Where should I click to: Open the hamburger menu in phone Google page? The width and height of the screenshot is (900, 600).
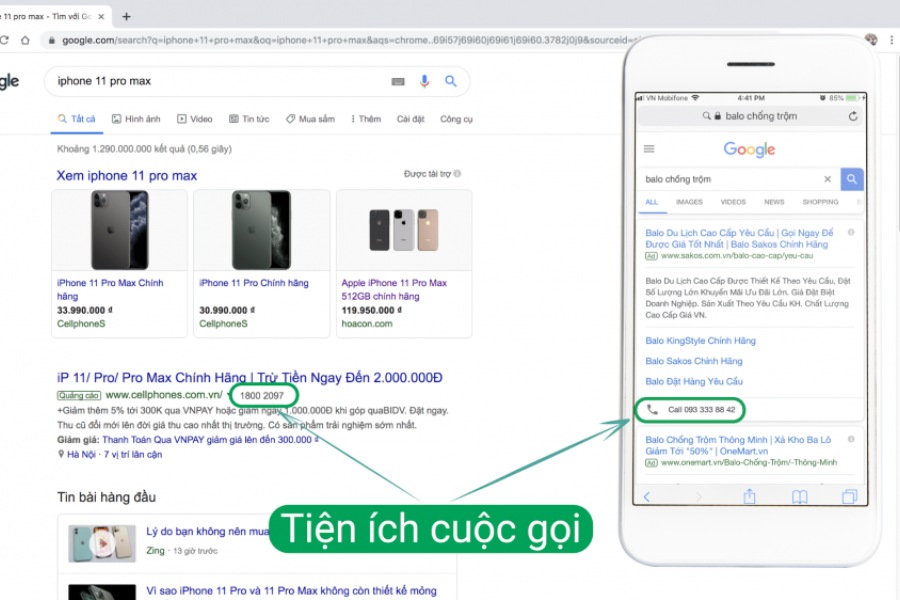pos(649,149)
